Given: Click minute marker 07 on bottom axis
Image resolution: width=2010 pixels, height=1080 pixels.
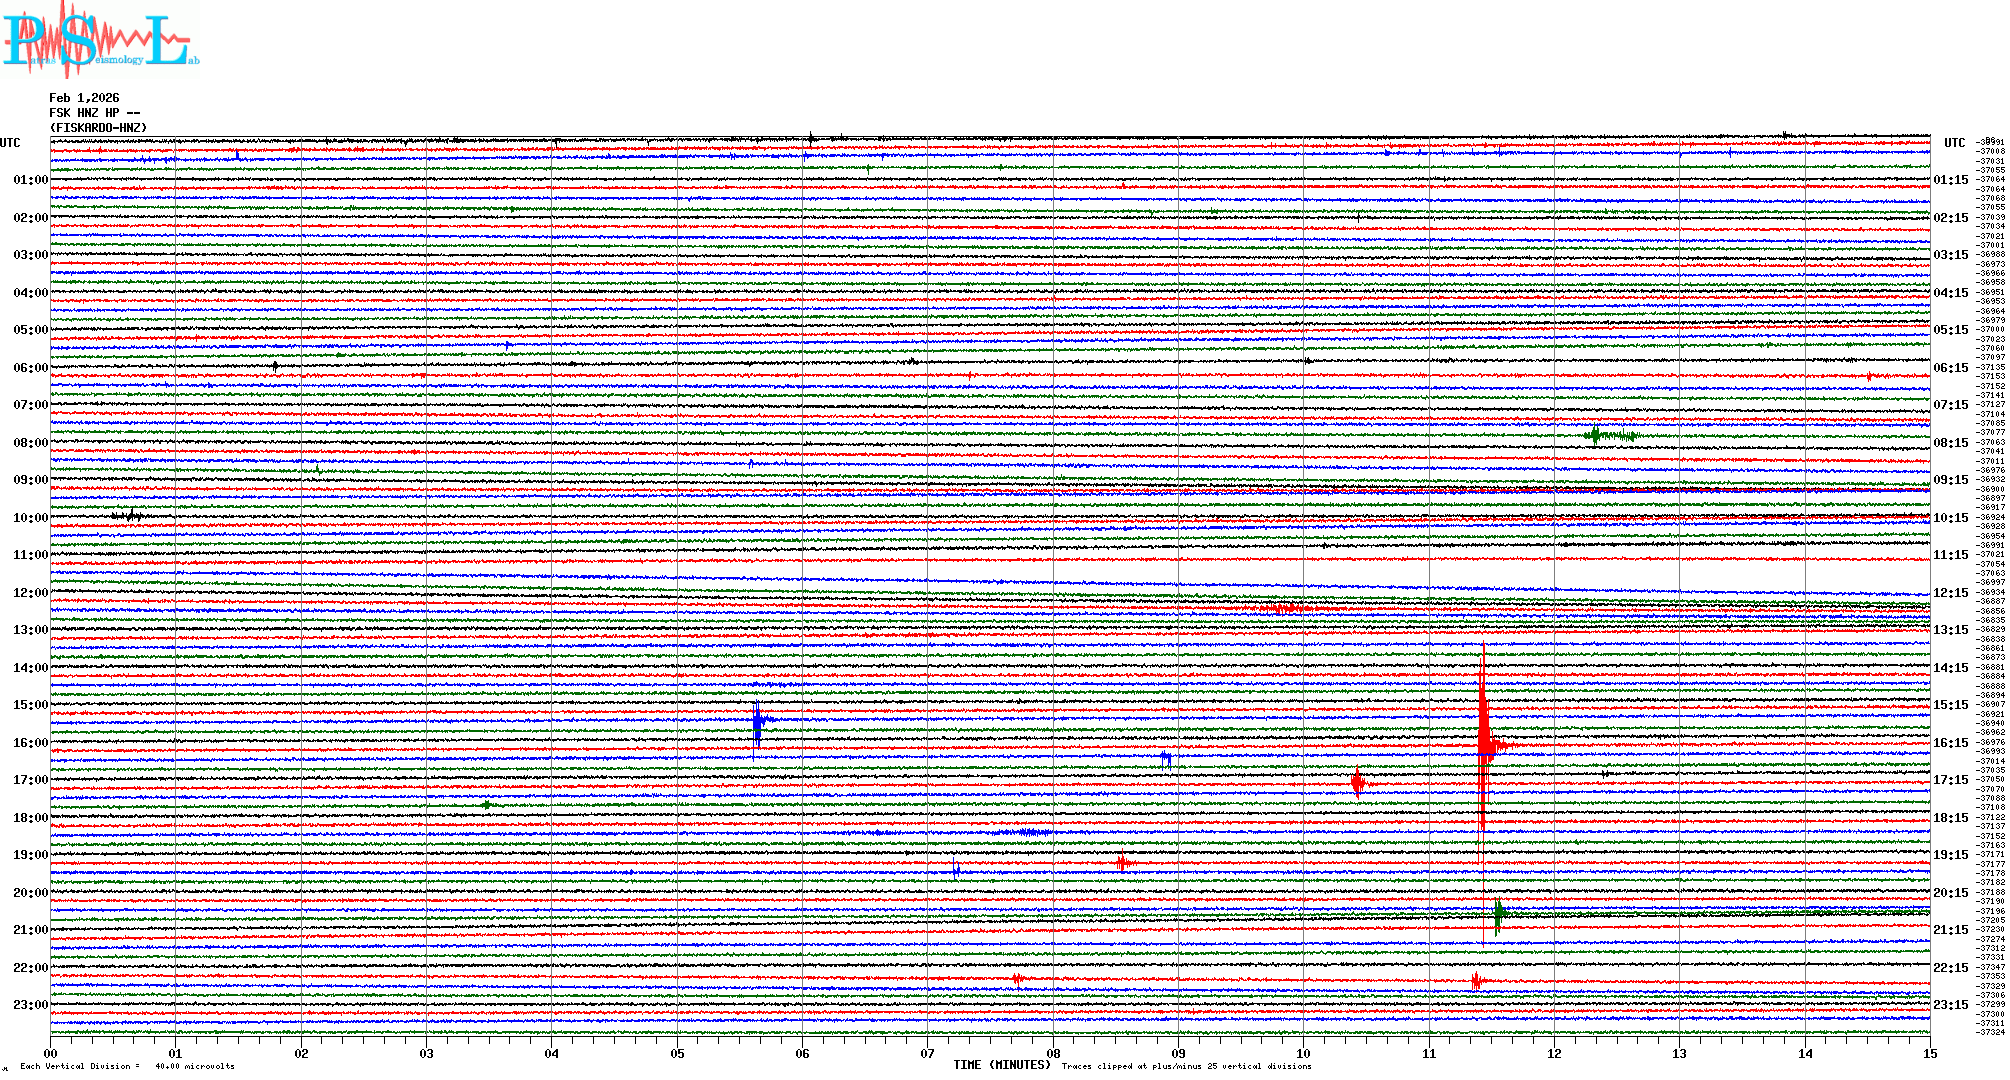Looking at the screenshot, I should 928,1053.
